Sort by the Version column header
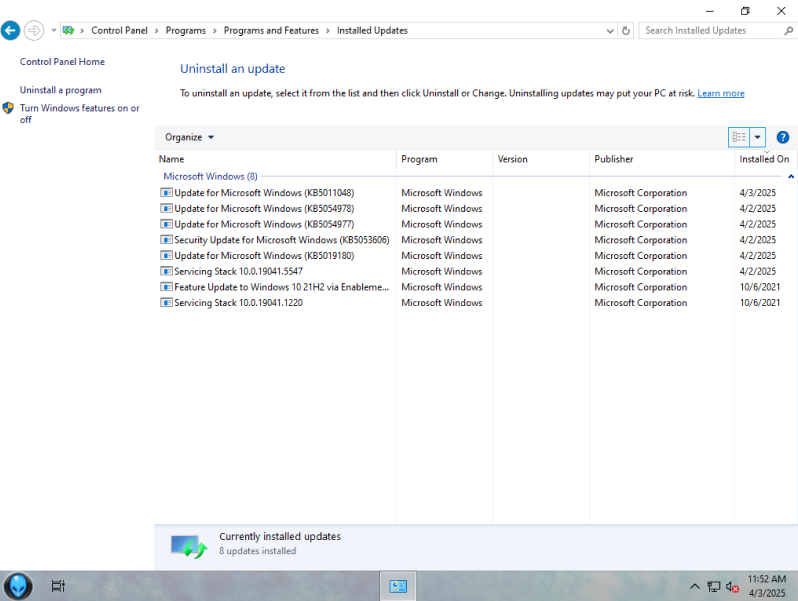 [540, 159]
